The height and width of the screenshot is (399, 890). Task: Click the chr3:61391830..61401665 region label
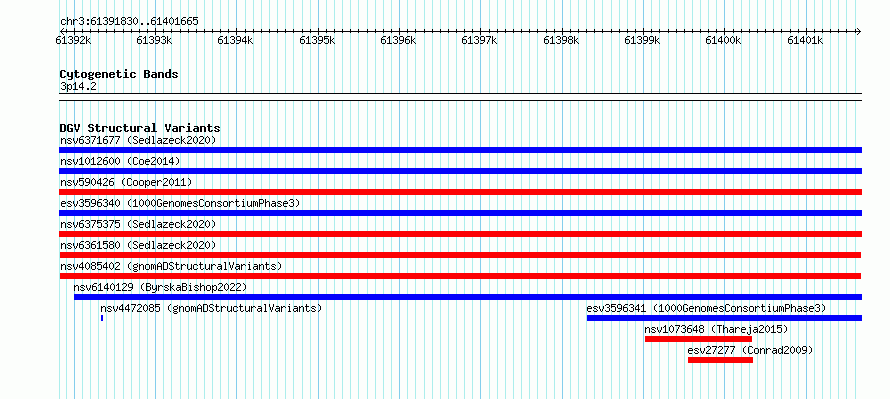pos(129,22)
